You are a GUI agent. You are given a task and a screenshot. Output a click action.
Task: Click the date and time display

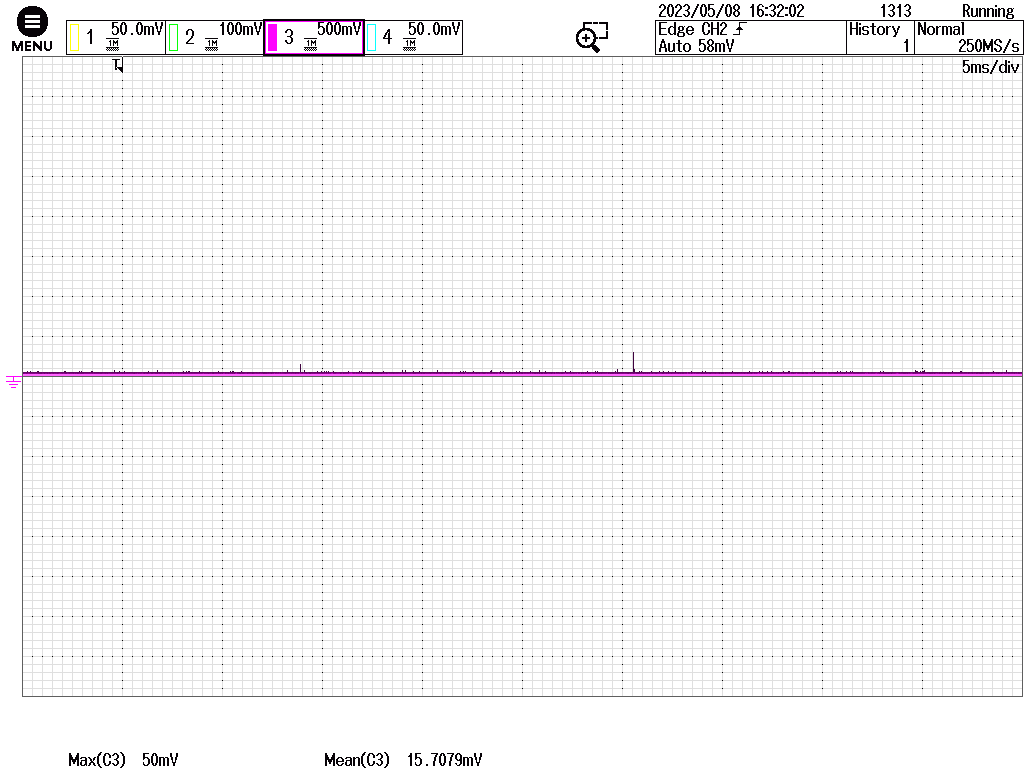(730, 11)
